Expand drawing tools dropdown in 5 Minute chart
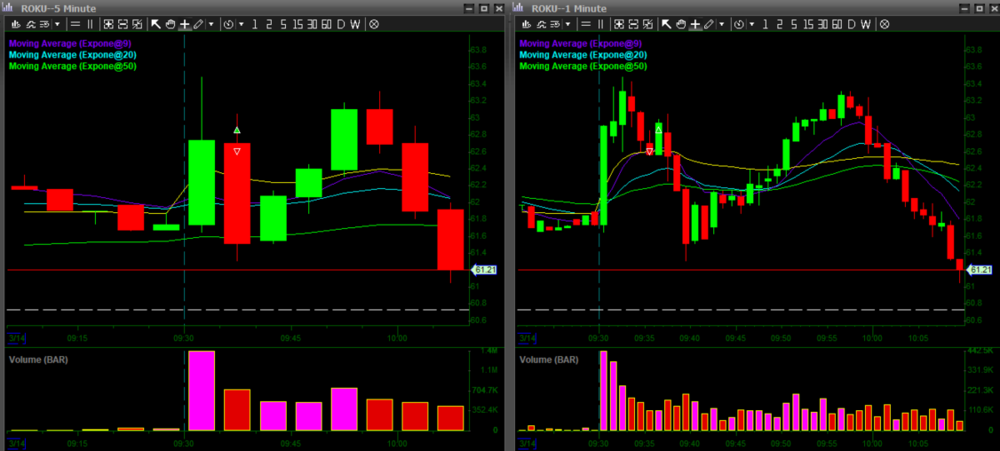Viewport: 1000px width, 451px height. pos(211,23)
